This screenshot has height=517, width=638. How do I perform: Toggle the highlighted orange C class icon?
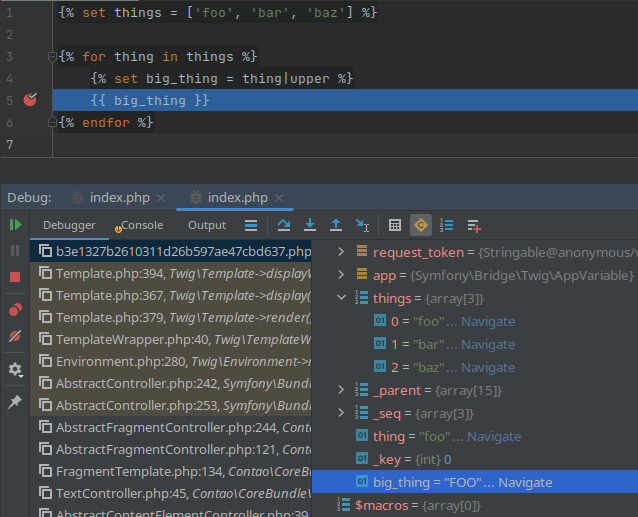click(421, 225)
